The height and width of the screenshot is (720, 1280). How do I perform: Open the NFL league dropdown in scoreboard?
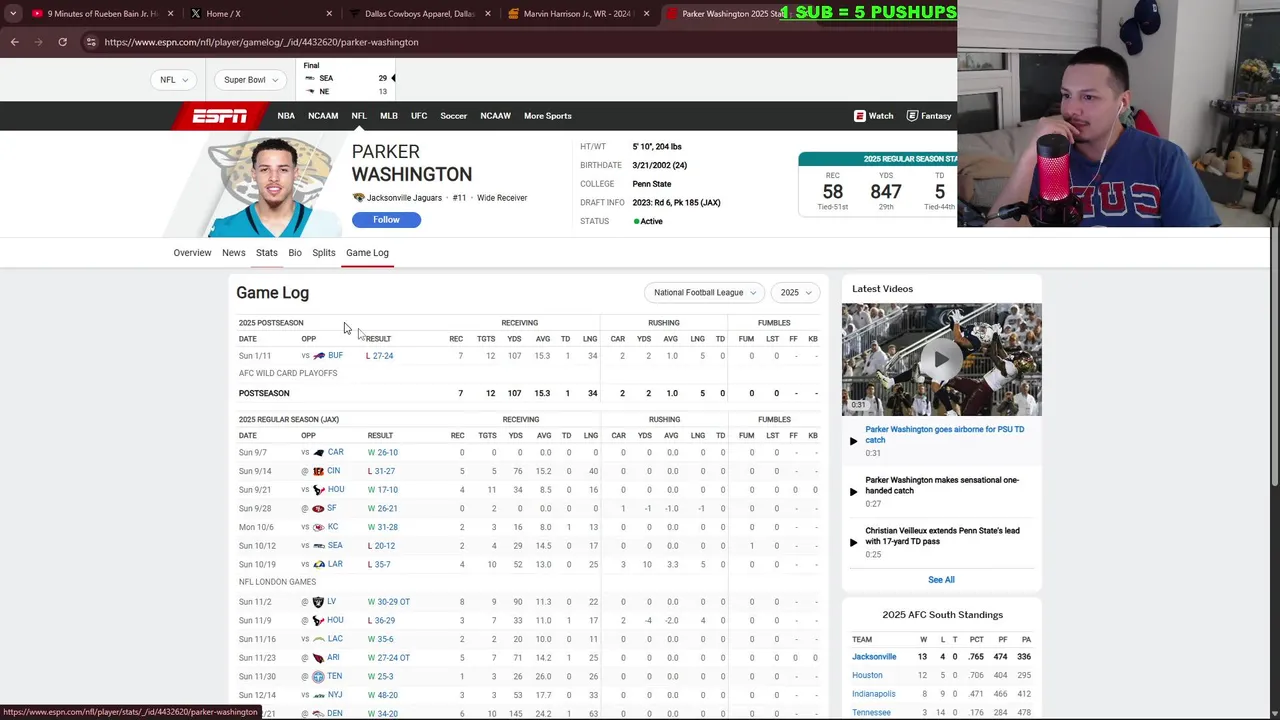[174, 80]
